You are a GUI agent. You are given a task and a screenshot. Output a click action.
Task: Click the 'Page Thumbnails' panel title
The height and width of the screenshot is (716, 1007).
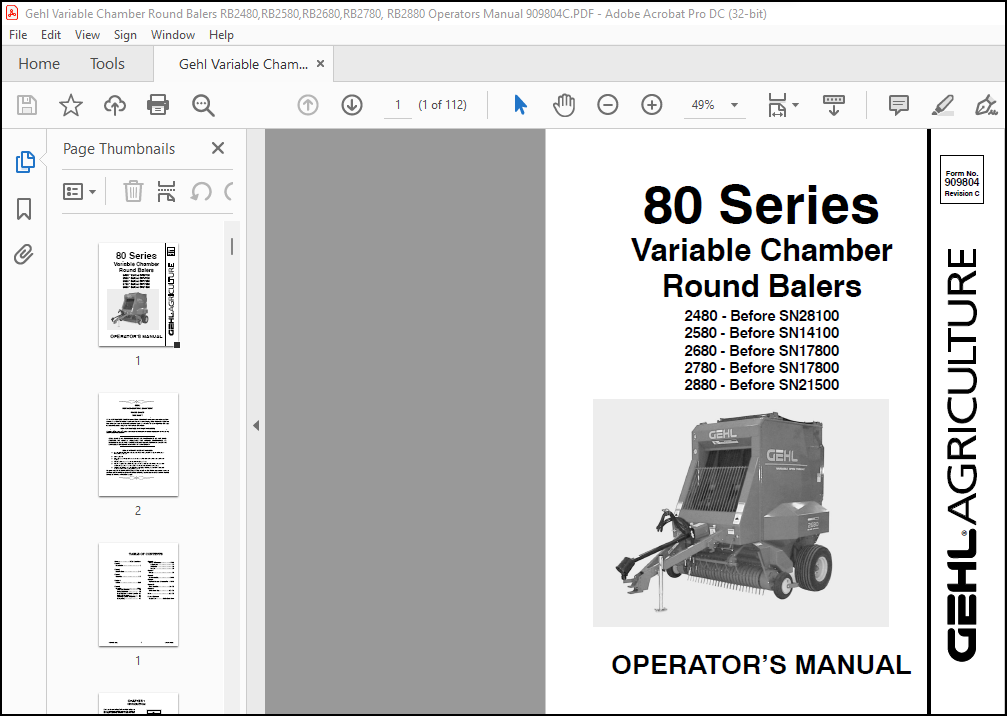coord(119,148)
